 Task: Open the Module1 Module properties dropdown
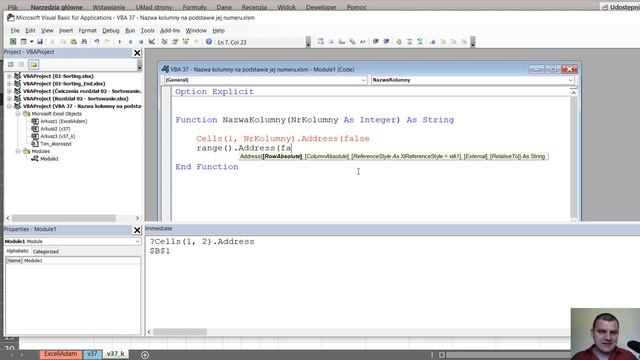click(137, 242)
